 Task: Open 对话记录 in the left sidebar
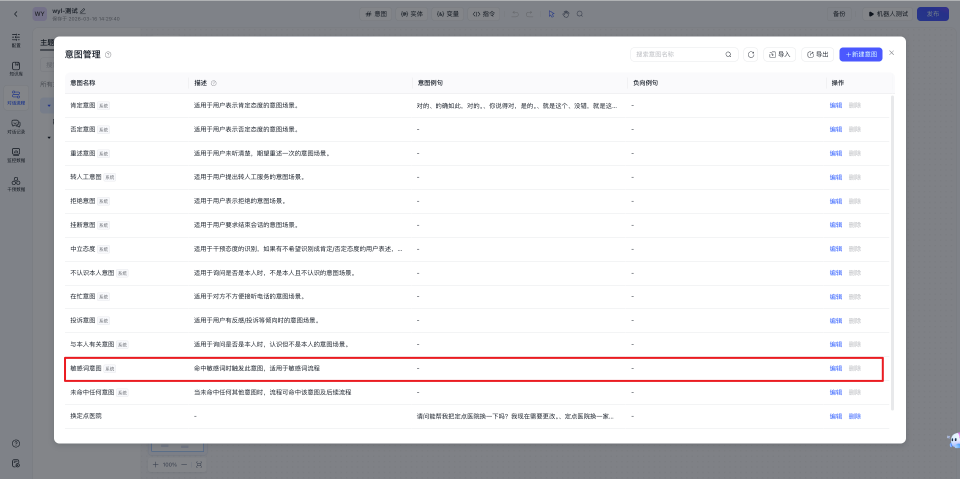coord(16,126)
